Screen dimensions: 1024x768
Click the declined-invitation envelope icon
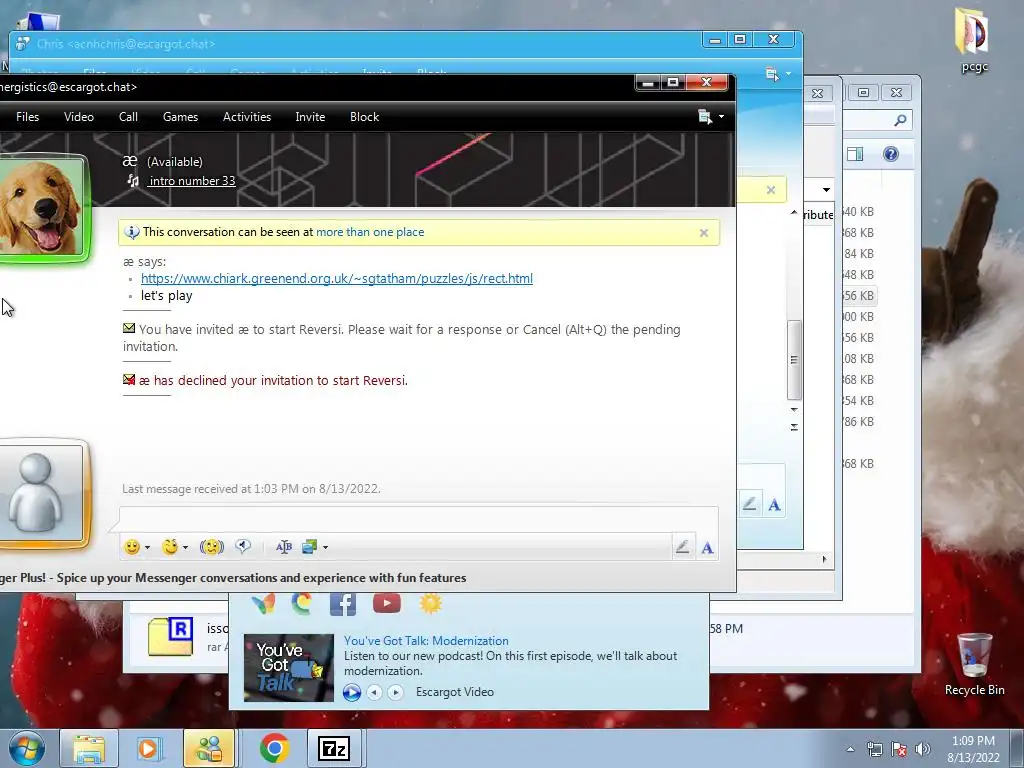pos(129,379)
